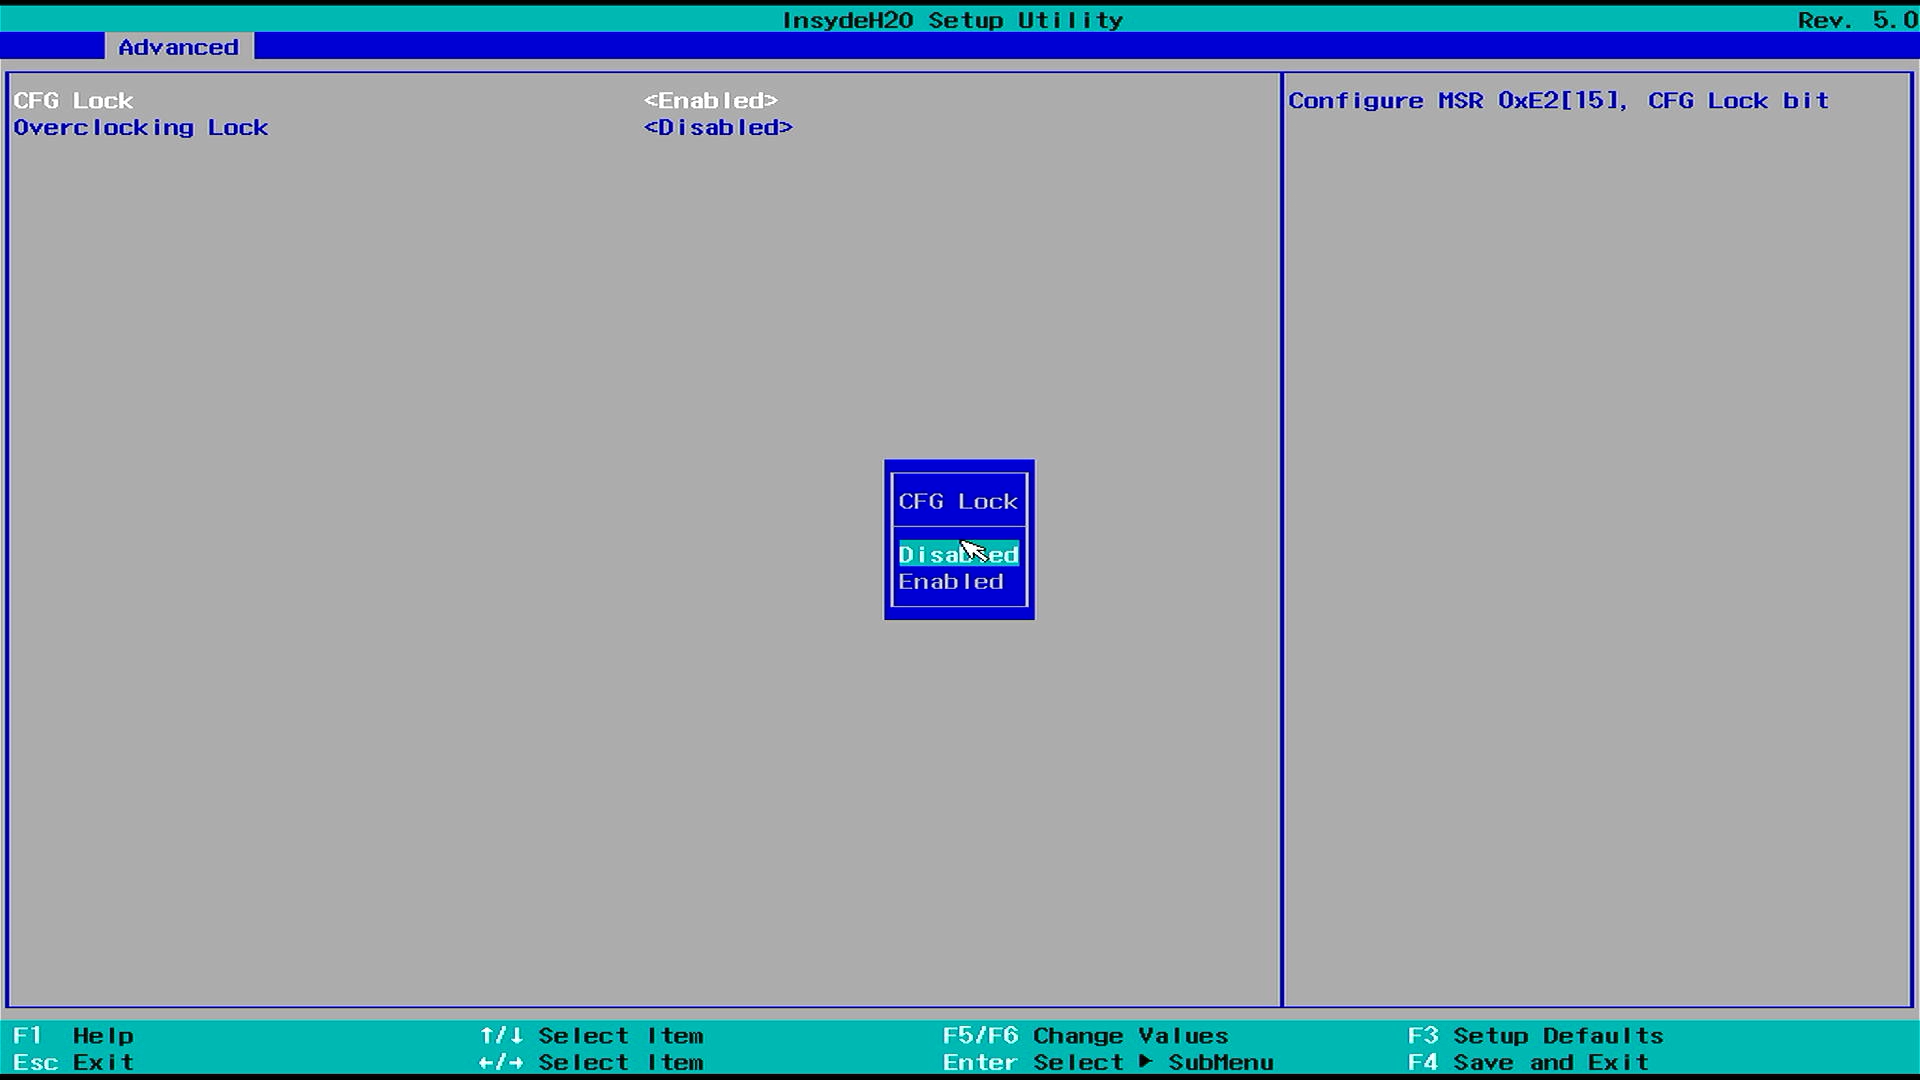Click the CFG Lock help description text
This screenshot has width=1920, height=1080.
pyautogui.click(x=1558, y=101)
